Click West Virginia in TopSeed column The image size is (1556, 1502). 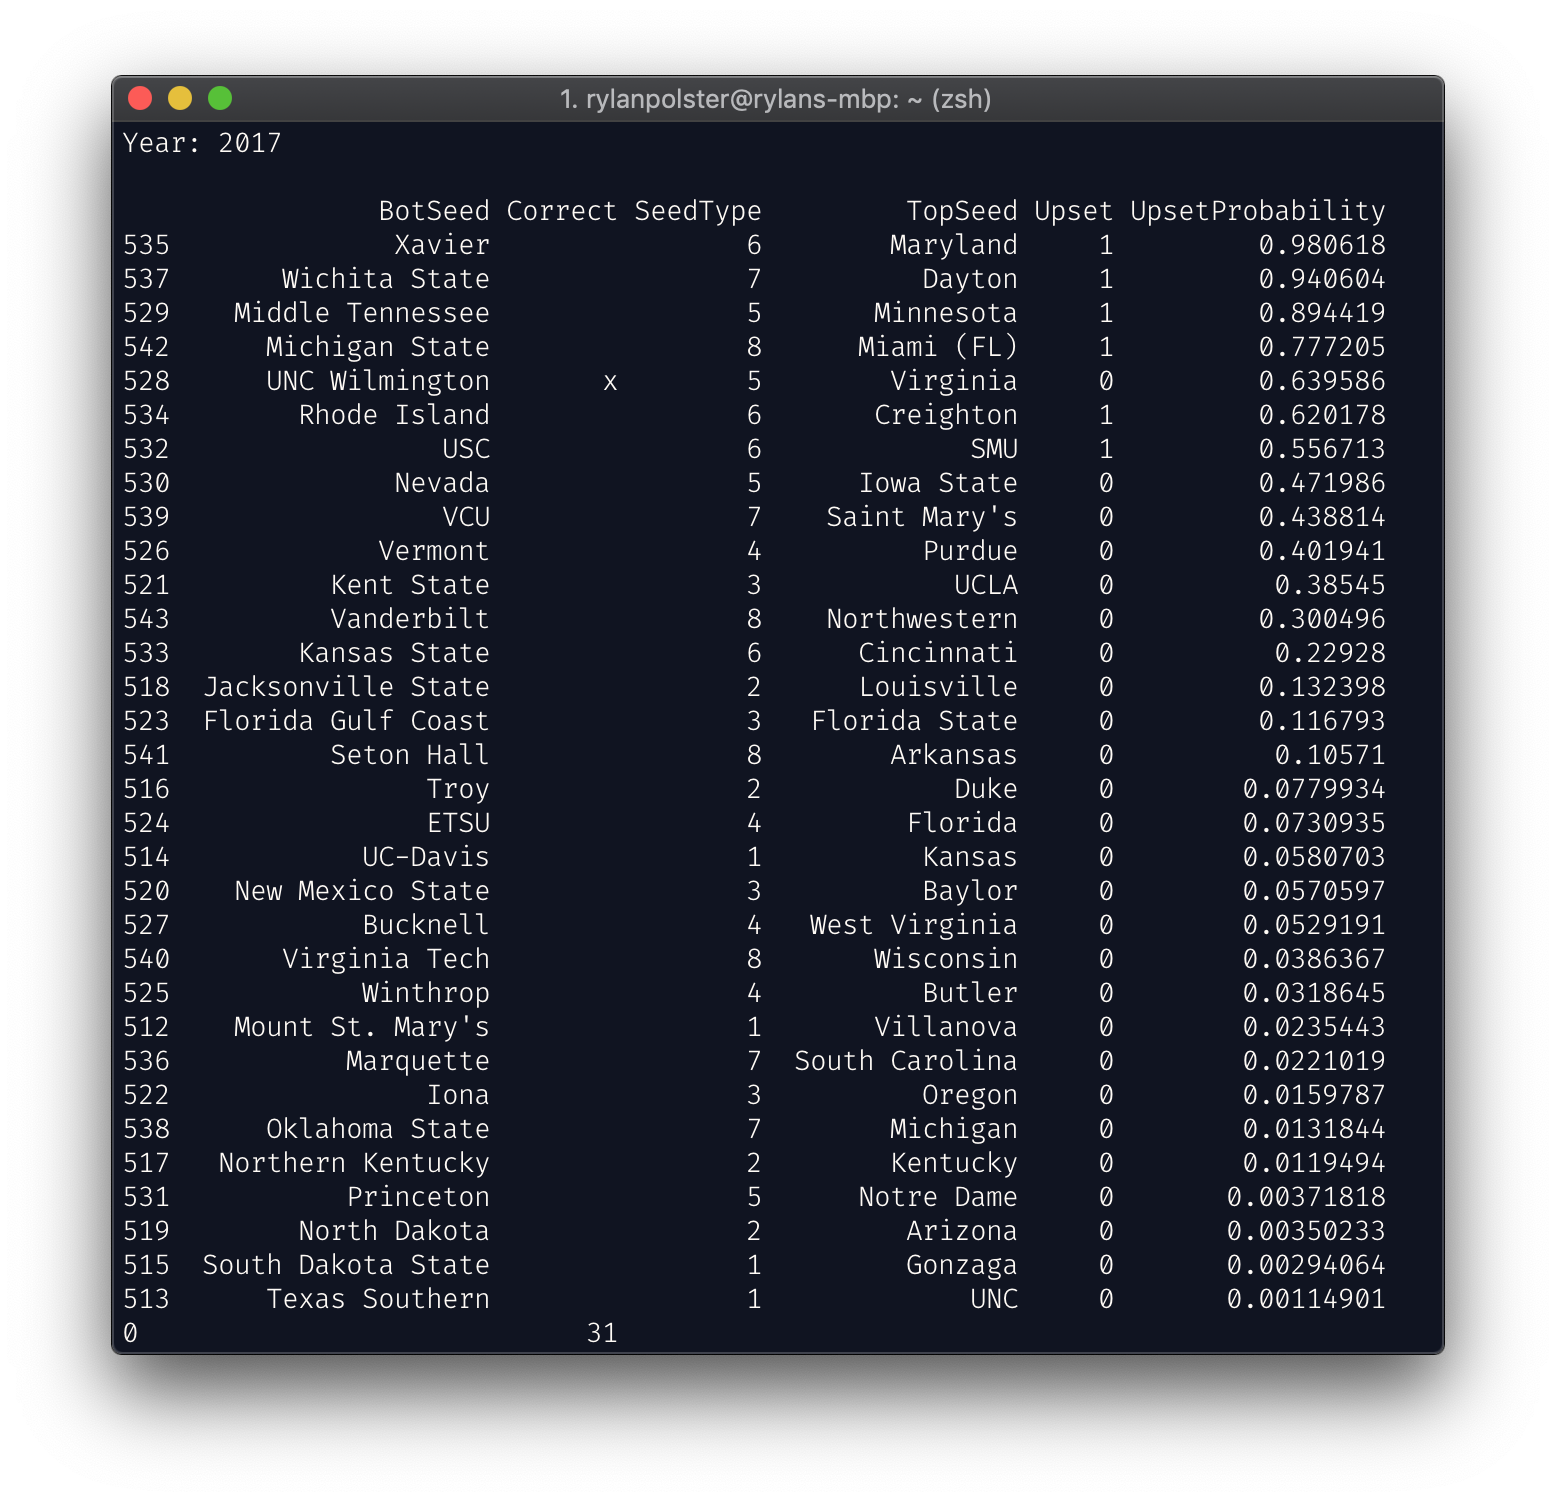coord(914,925)
